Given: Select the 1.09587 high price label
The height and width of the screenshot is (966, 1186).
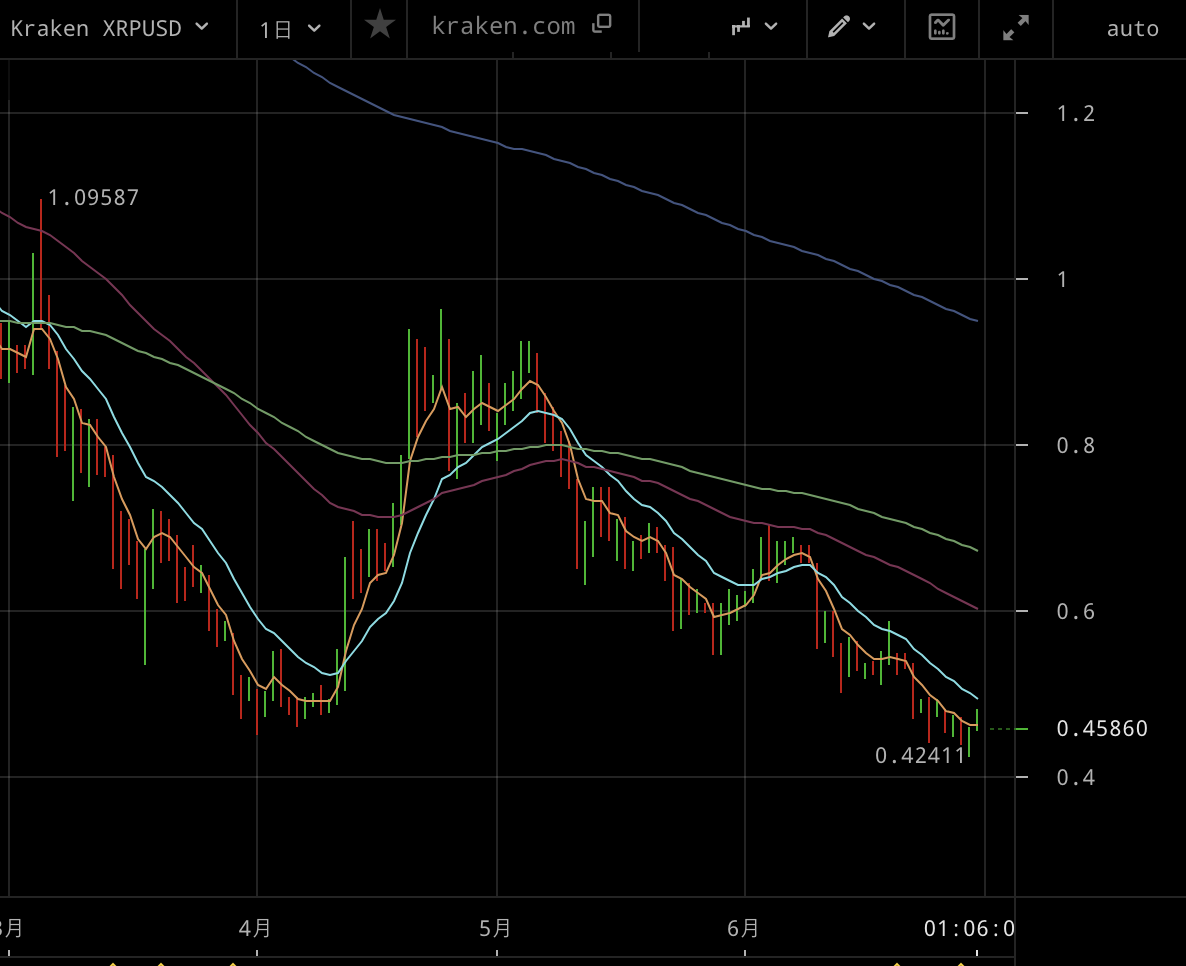Looking at the screenshot, I should coord(93,197).
